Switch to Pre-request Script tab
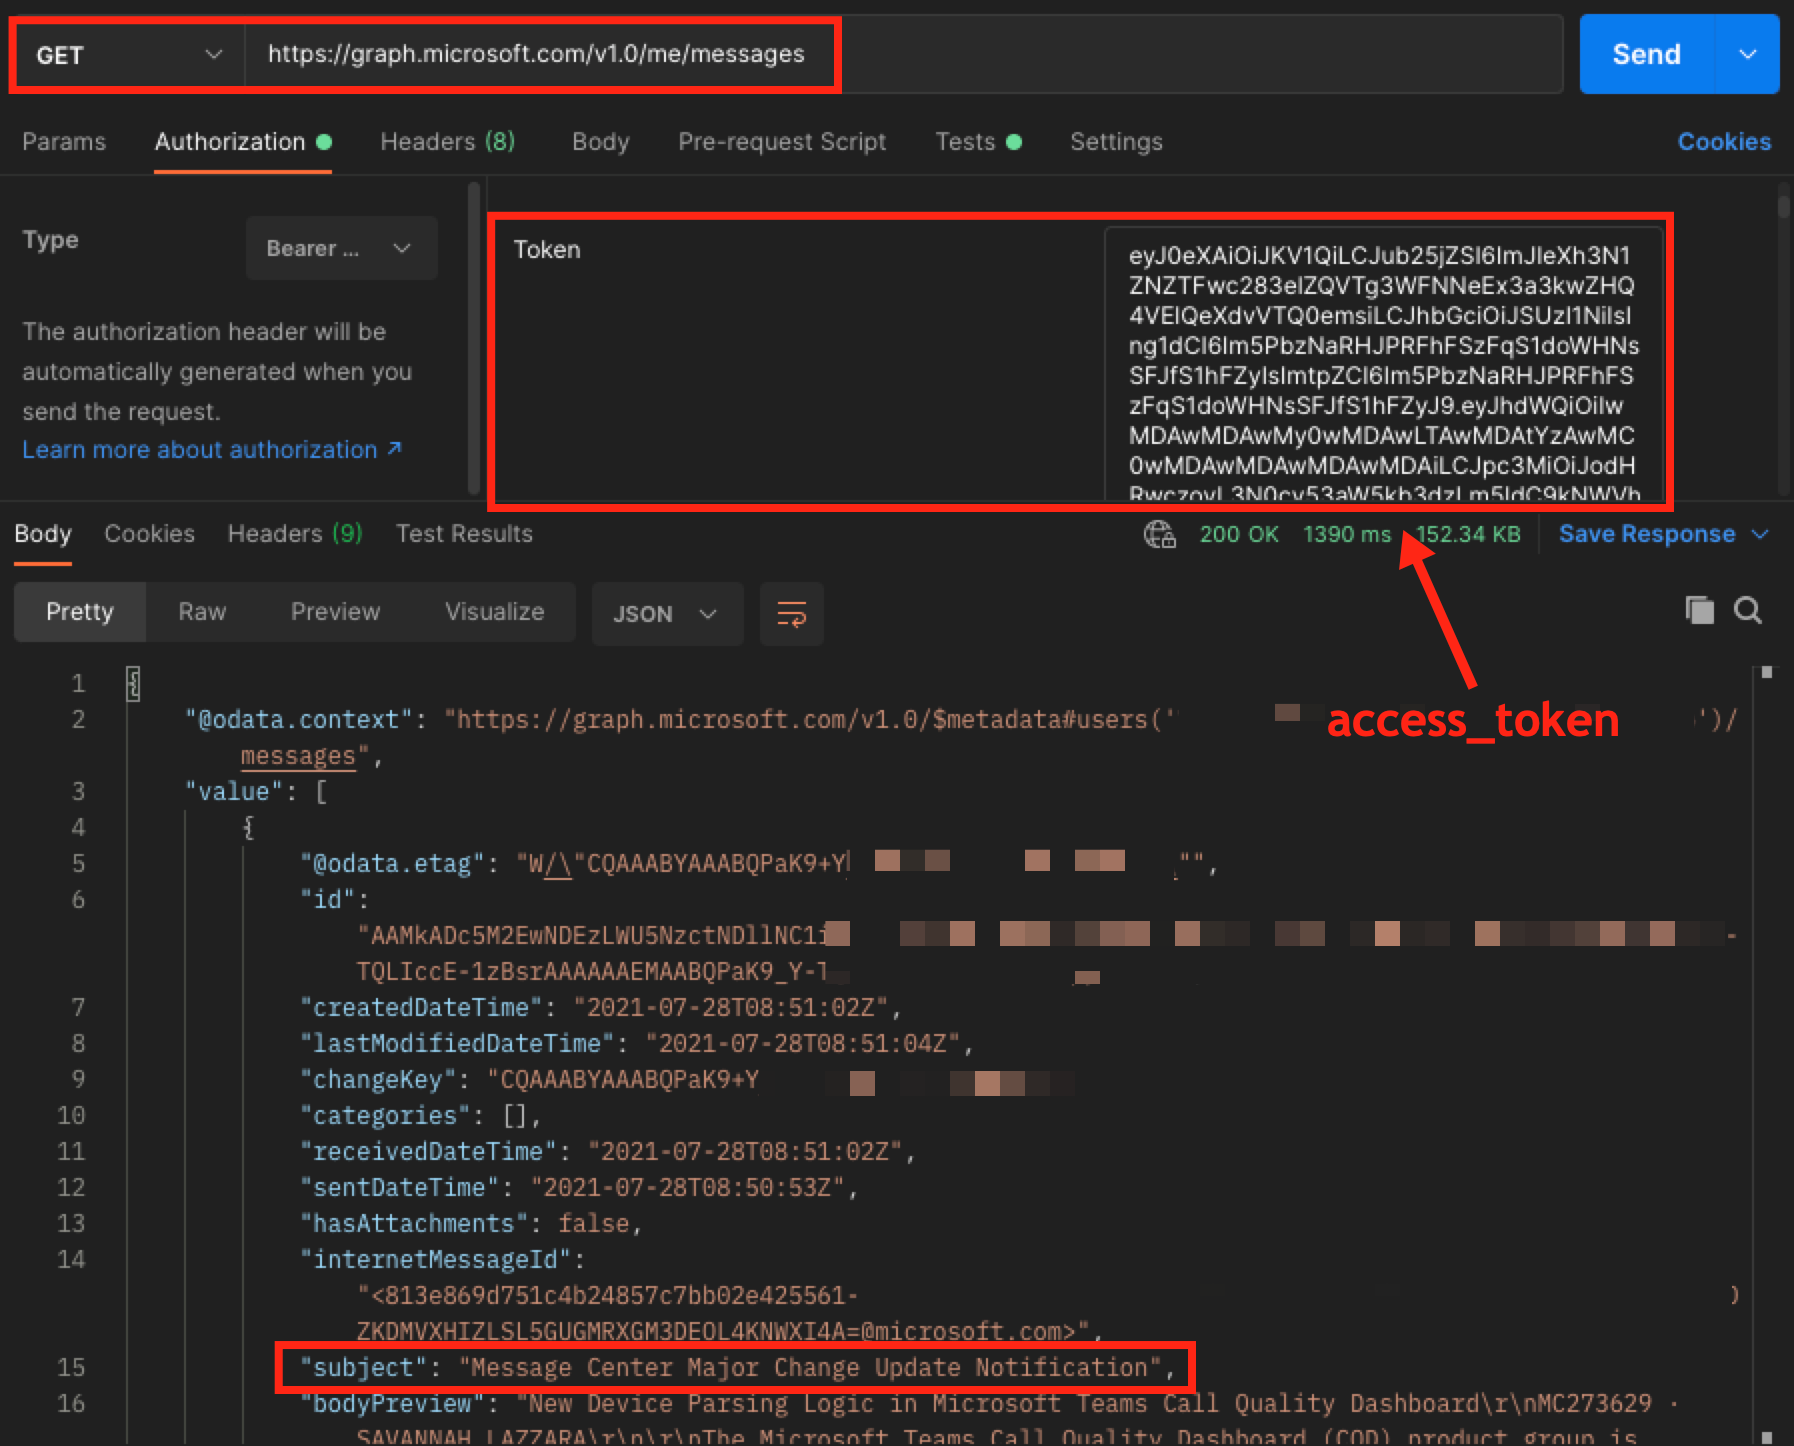The width and height of the screenshot is (1794, 1446). [781, 142]
